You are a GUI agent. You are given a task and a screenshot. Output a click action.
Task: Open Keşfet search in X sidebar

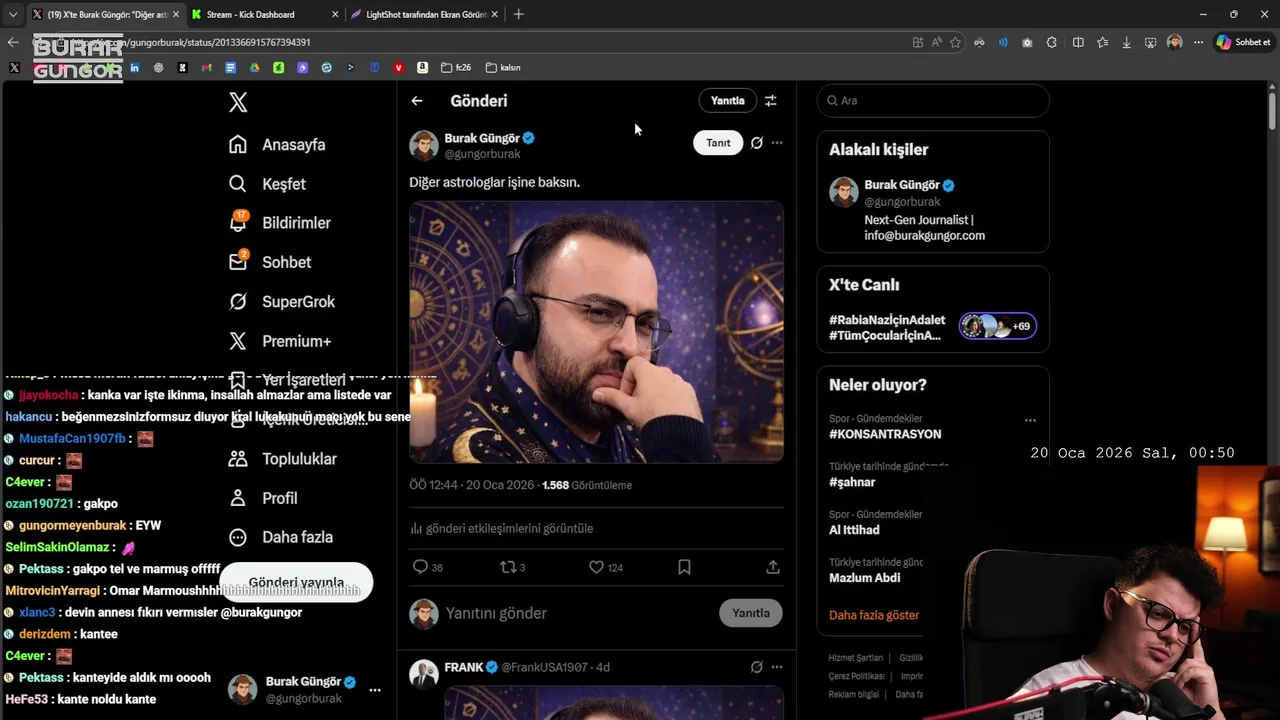pyautogui.click(x=267, y=184)
